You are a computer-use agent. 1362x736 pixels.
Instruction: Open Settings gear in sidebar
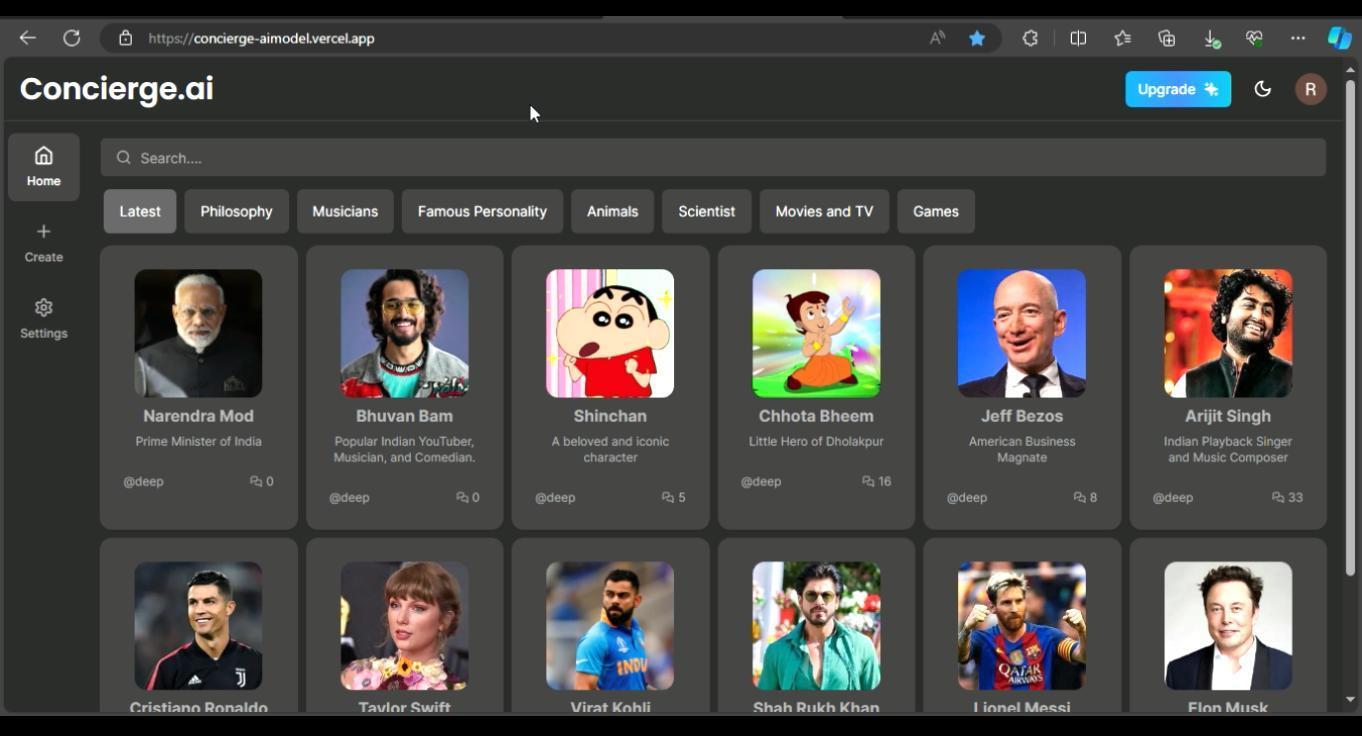coord(44,308)
